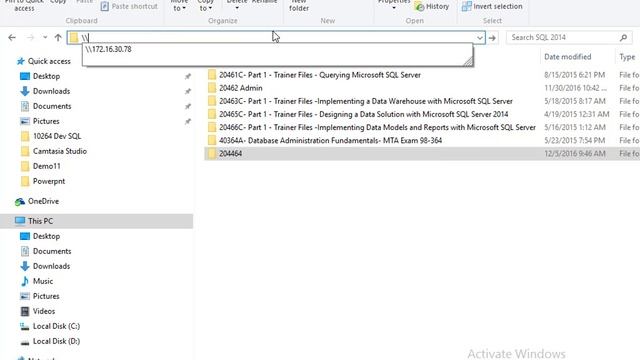The image size is (640, 360).
Task: Click the Back navigation arrow
Action: [x=12, y=38]
